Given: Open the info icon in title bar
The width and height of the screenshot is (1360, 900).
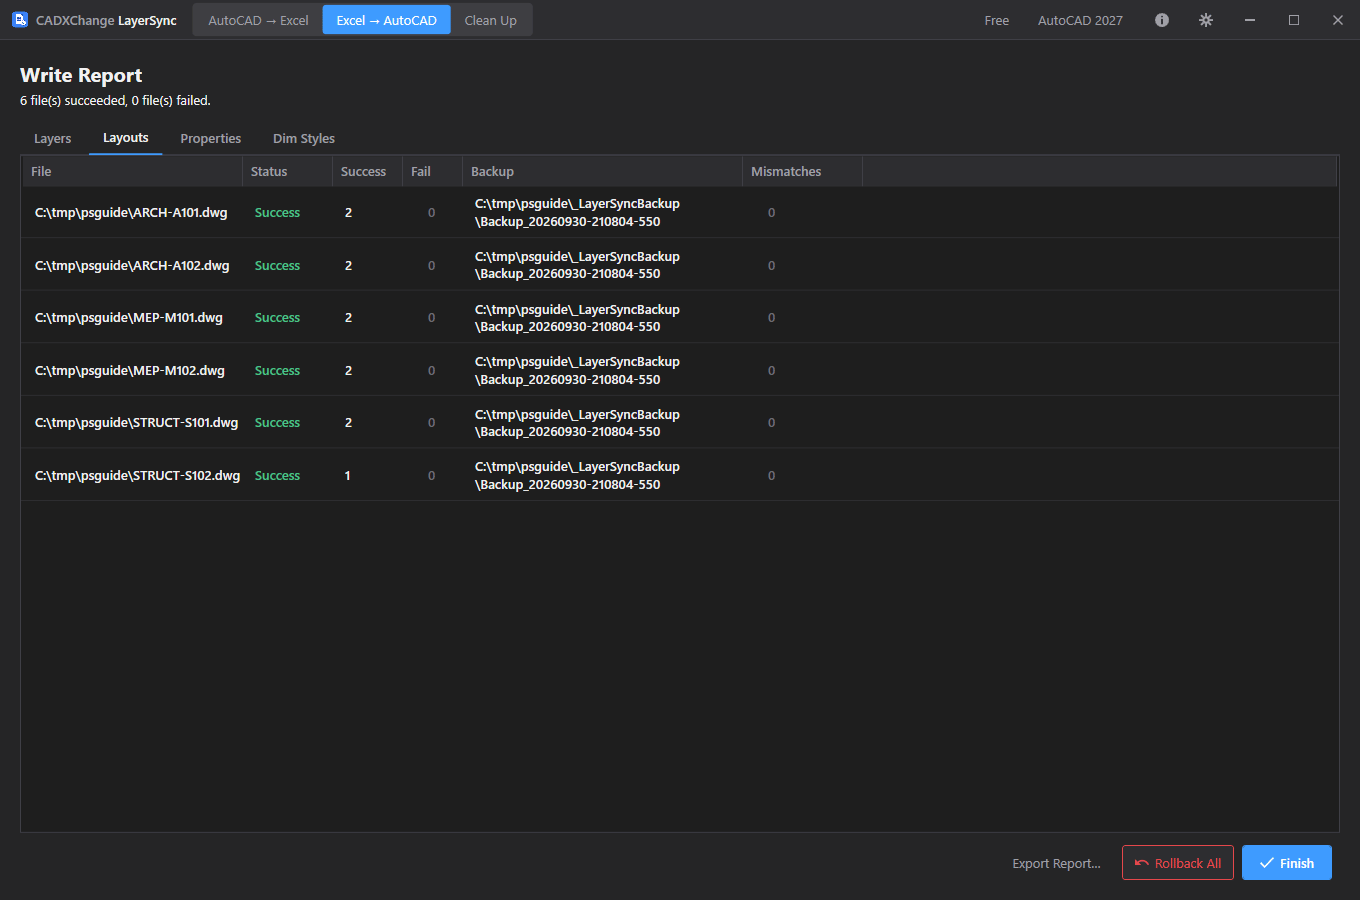Looking at the screenshot, I should tap(1162, 20).
